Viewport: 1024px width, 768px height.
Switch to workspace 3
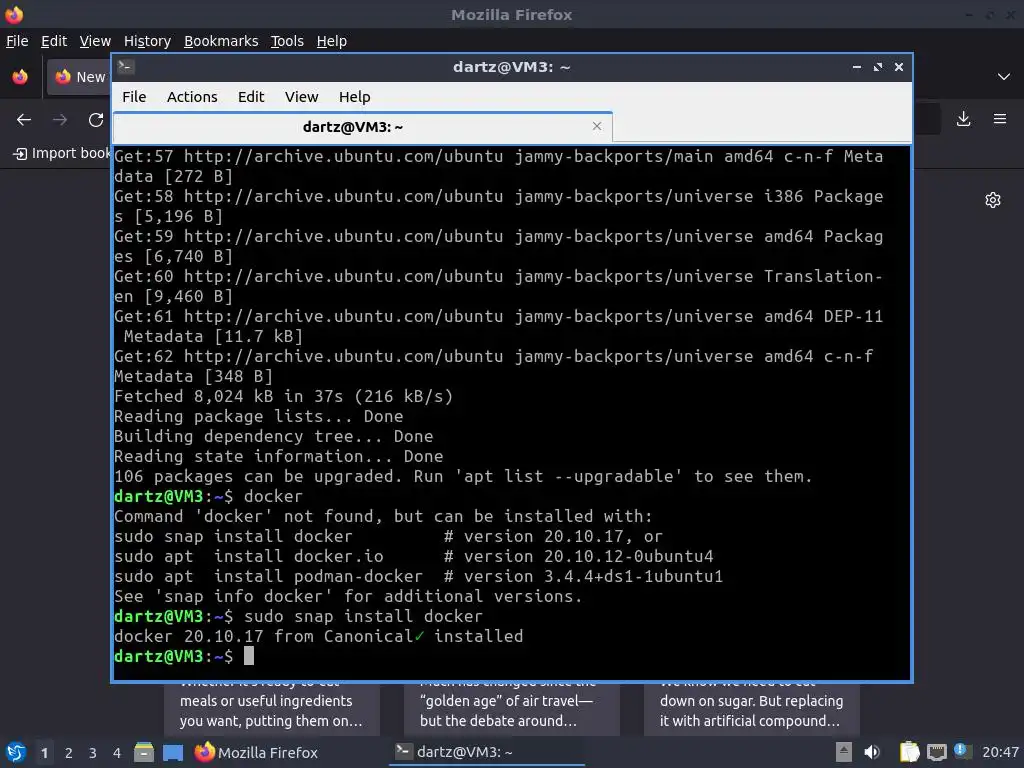coord(93,753)
